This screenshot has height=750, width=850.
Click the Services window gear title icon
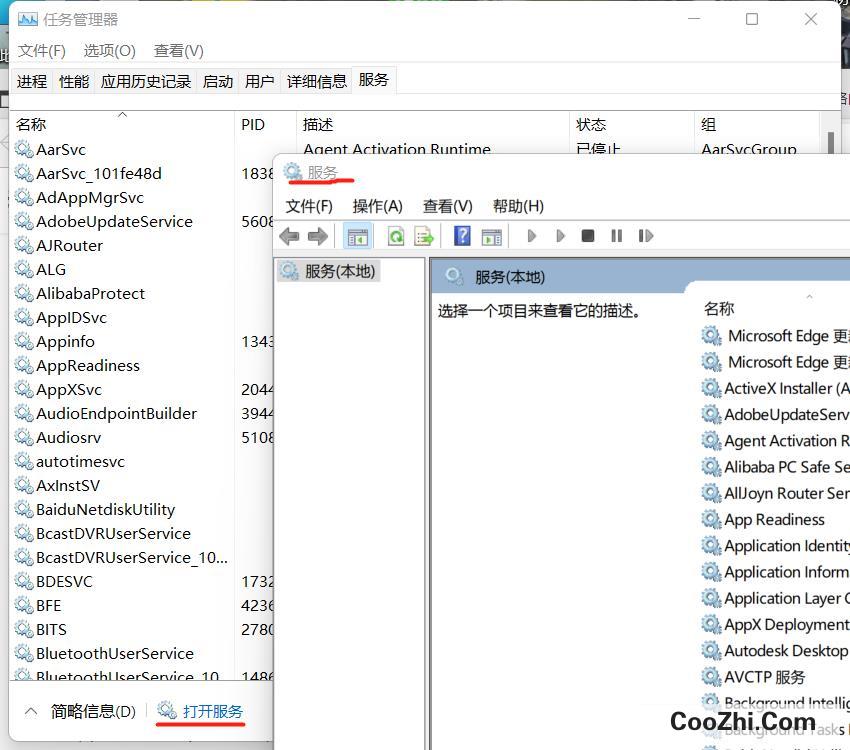293,172
